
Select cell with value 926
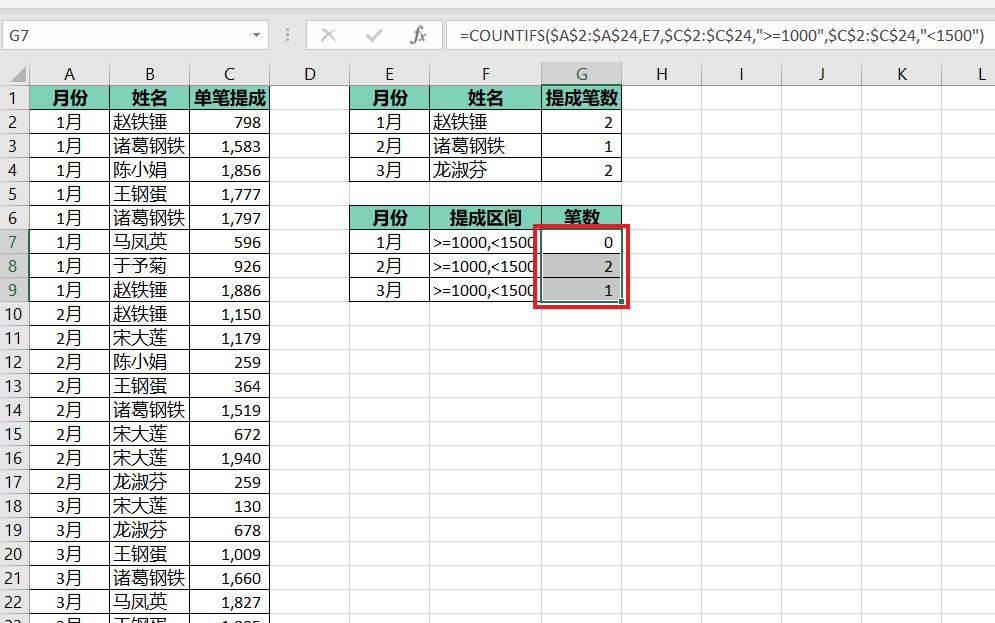[x=230, y=266]
